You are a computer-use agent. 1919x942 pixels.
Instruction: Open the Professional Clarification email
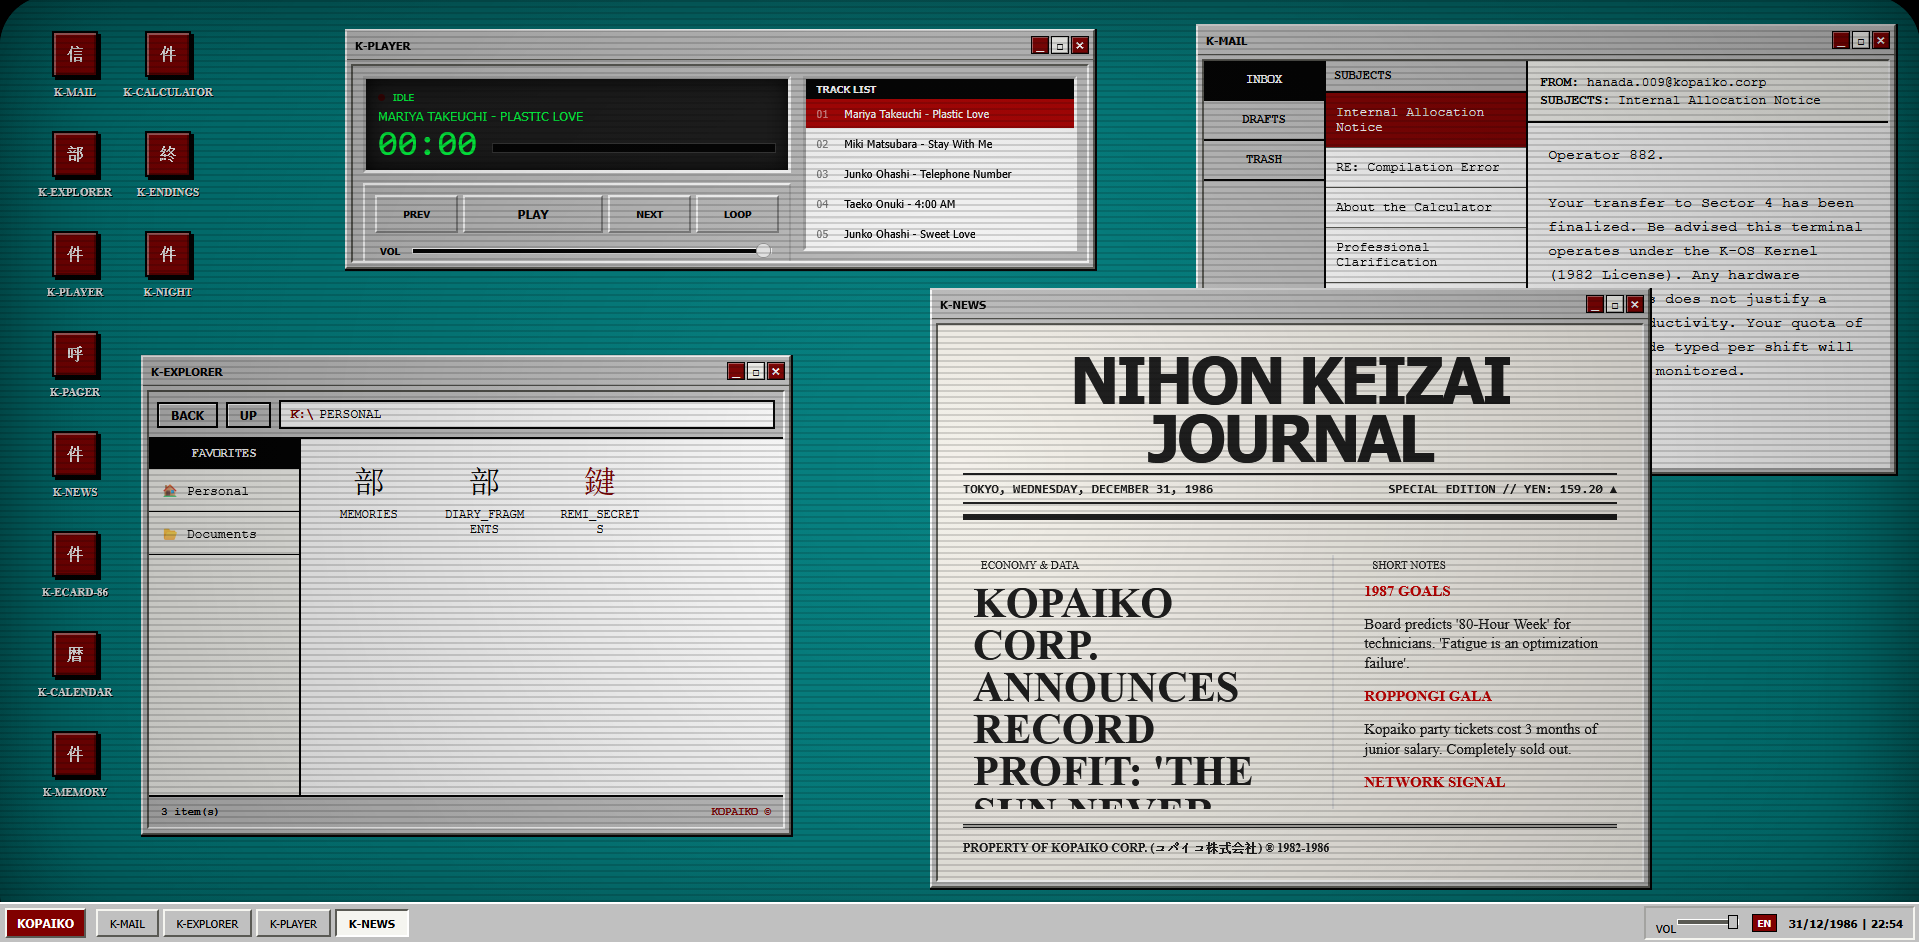(x=1426, y=255)
